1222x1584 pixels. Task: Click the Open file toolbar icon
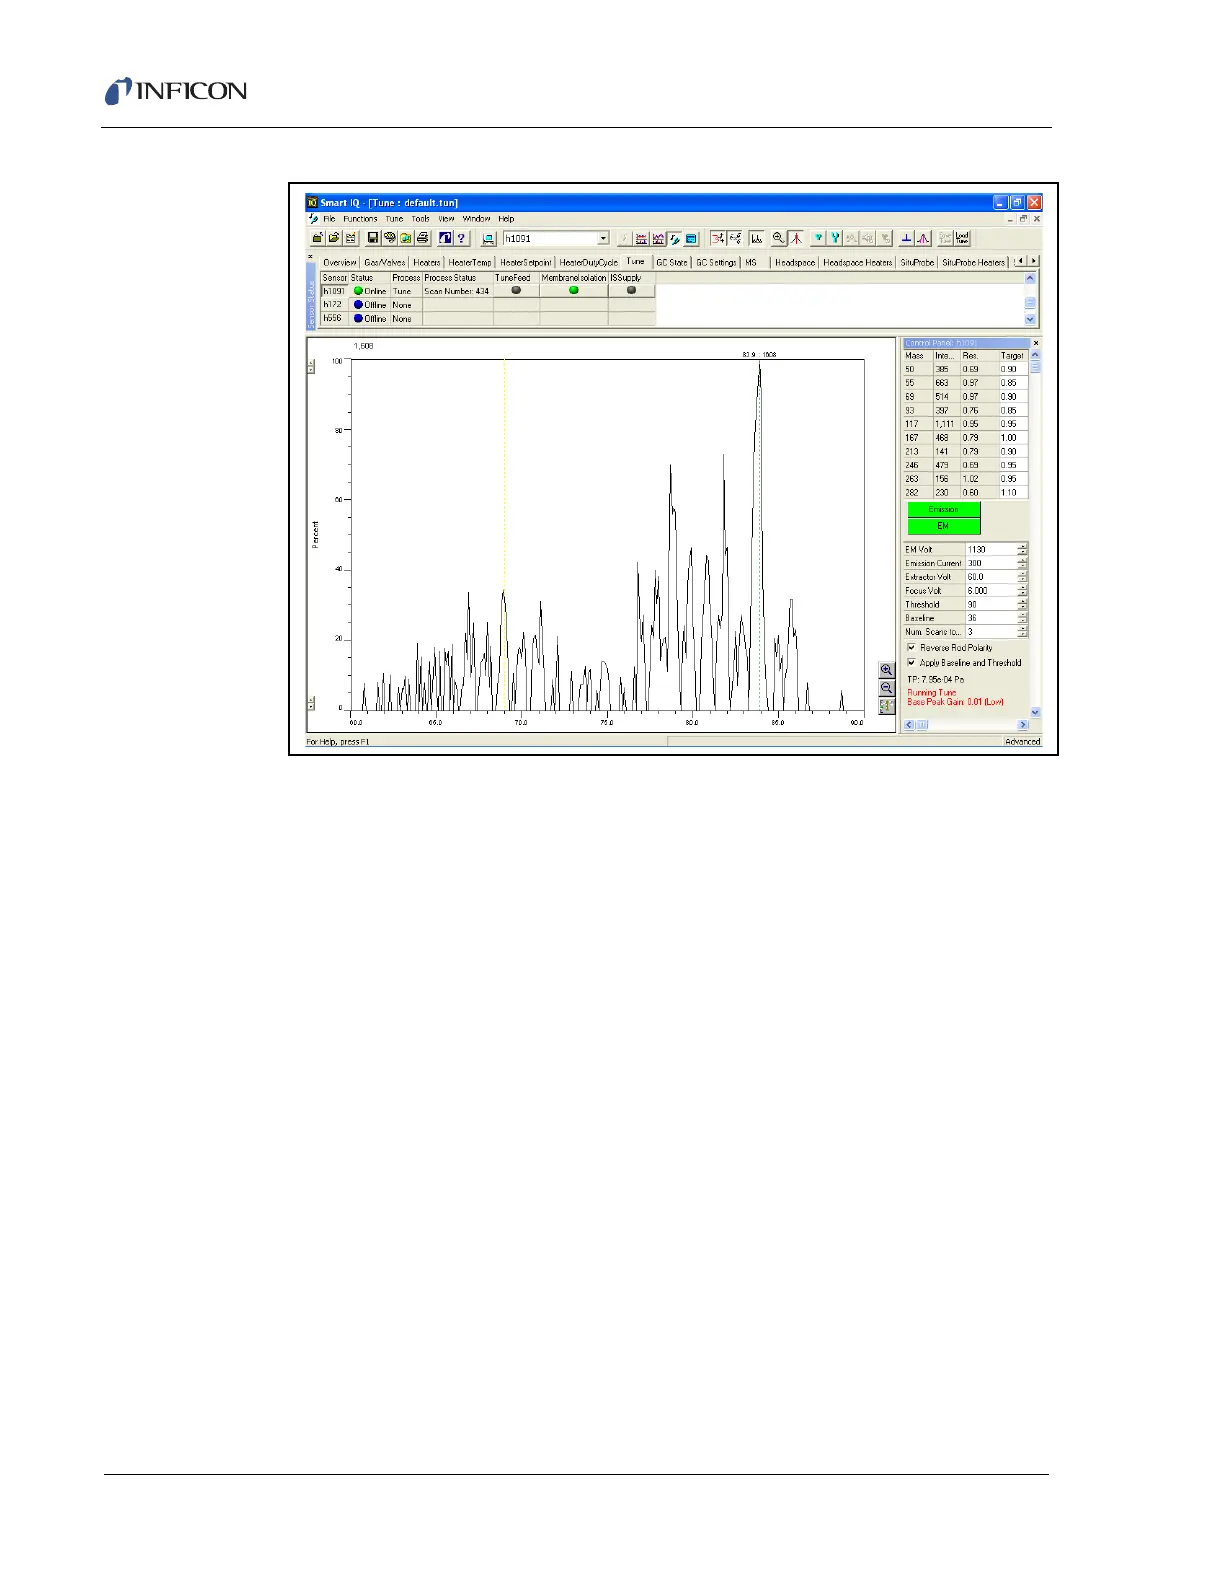click(x=334, y=238)
